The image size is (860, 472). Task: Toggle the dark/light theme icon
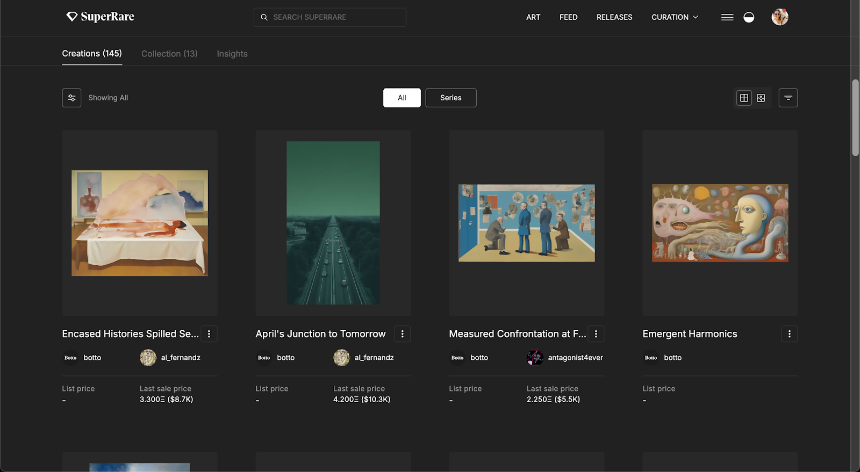click(x=749, y=17)
